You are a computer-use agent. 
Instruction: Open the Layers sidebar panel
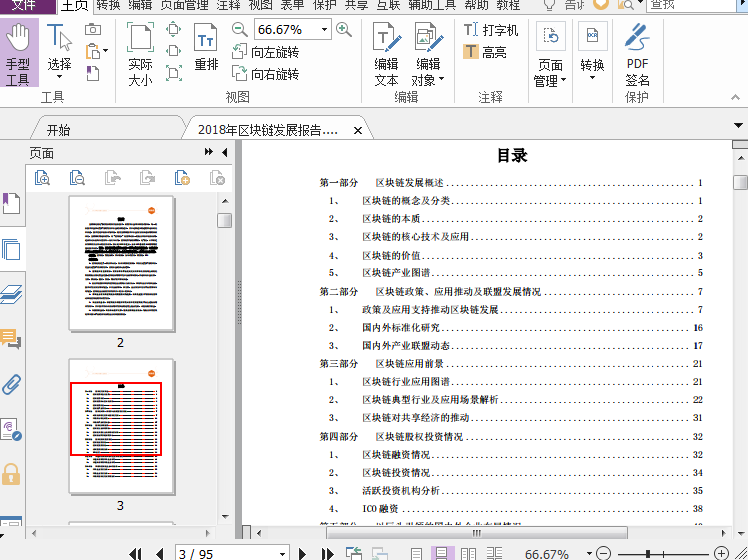point(11,294)
